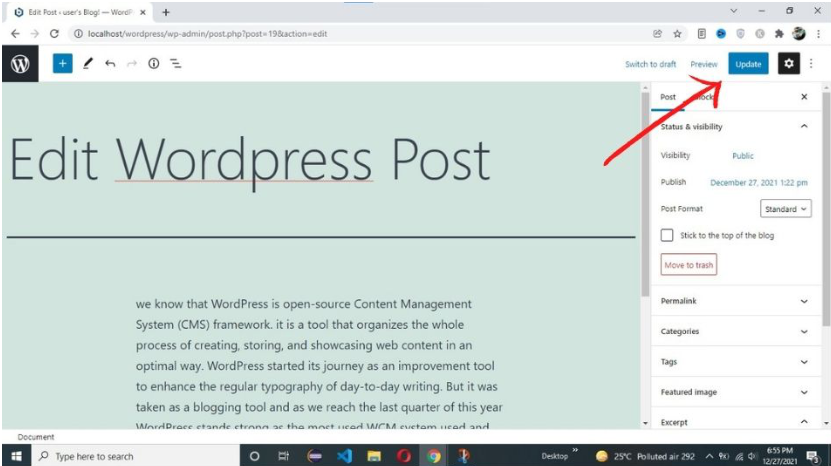Image resolution: width=831 pixels, height=466 pixels.
Task: Click the Chrome icon on the taskbar
Action: (x=434, y=456)
